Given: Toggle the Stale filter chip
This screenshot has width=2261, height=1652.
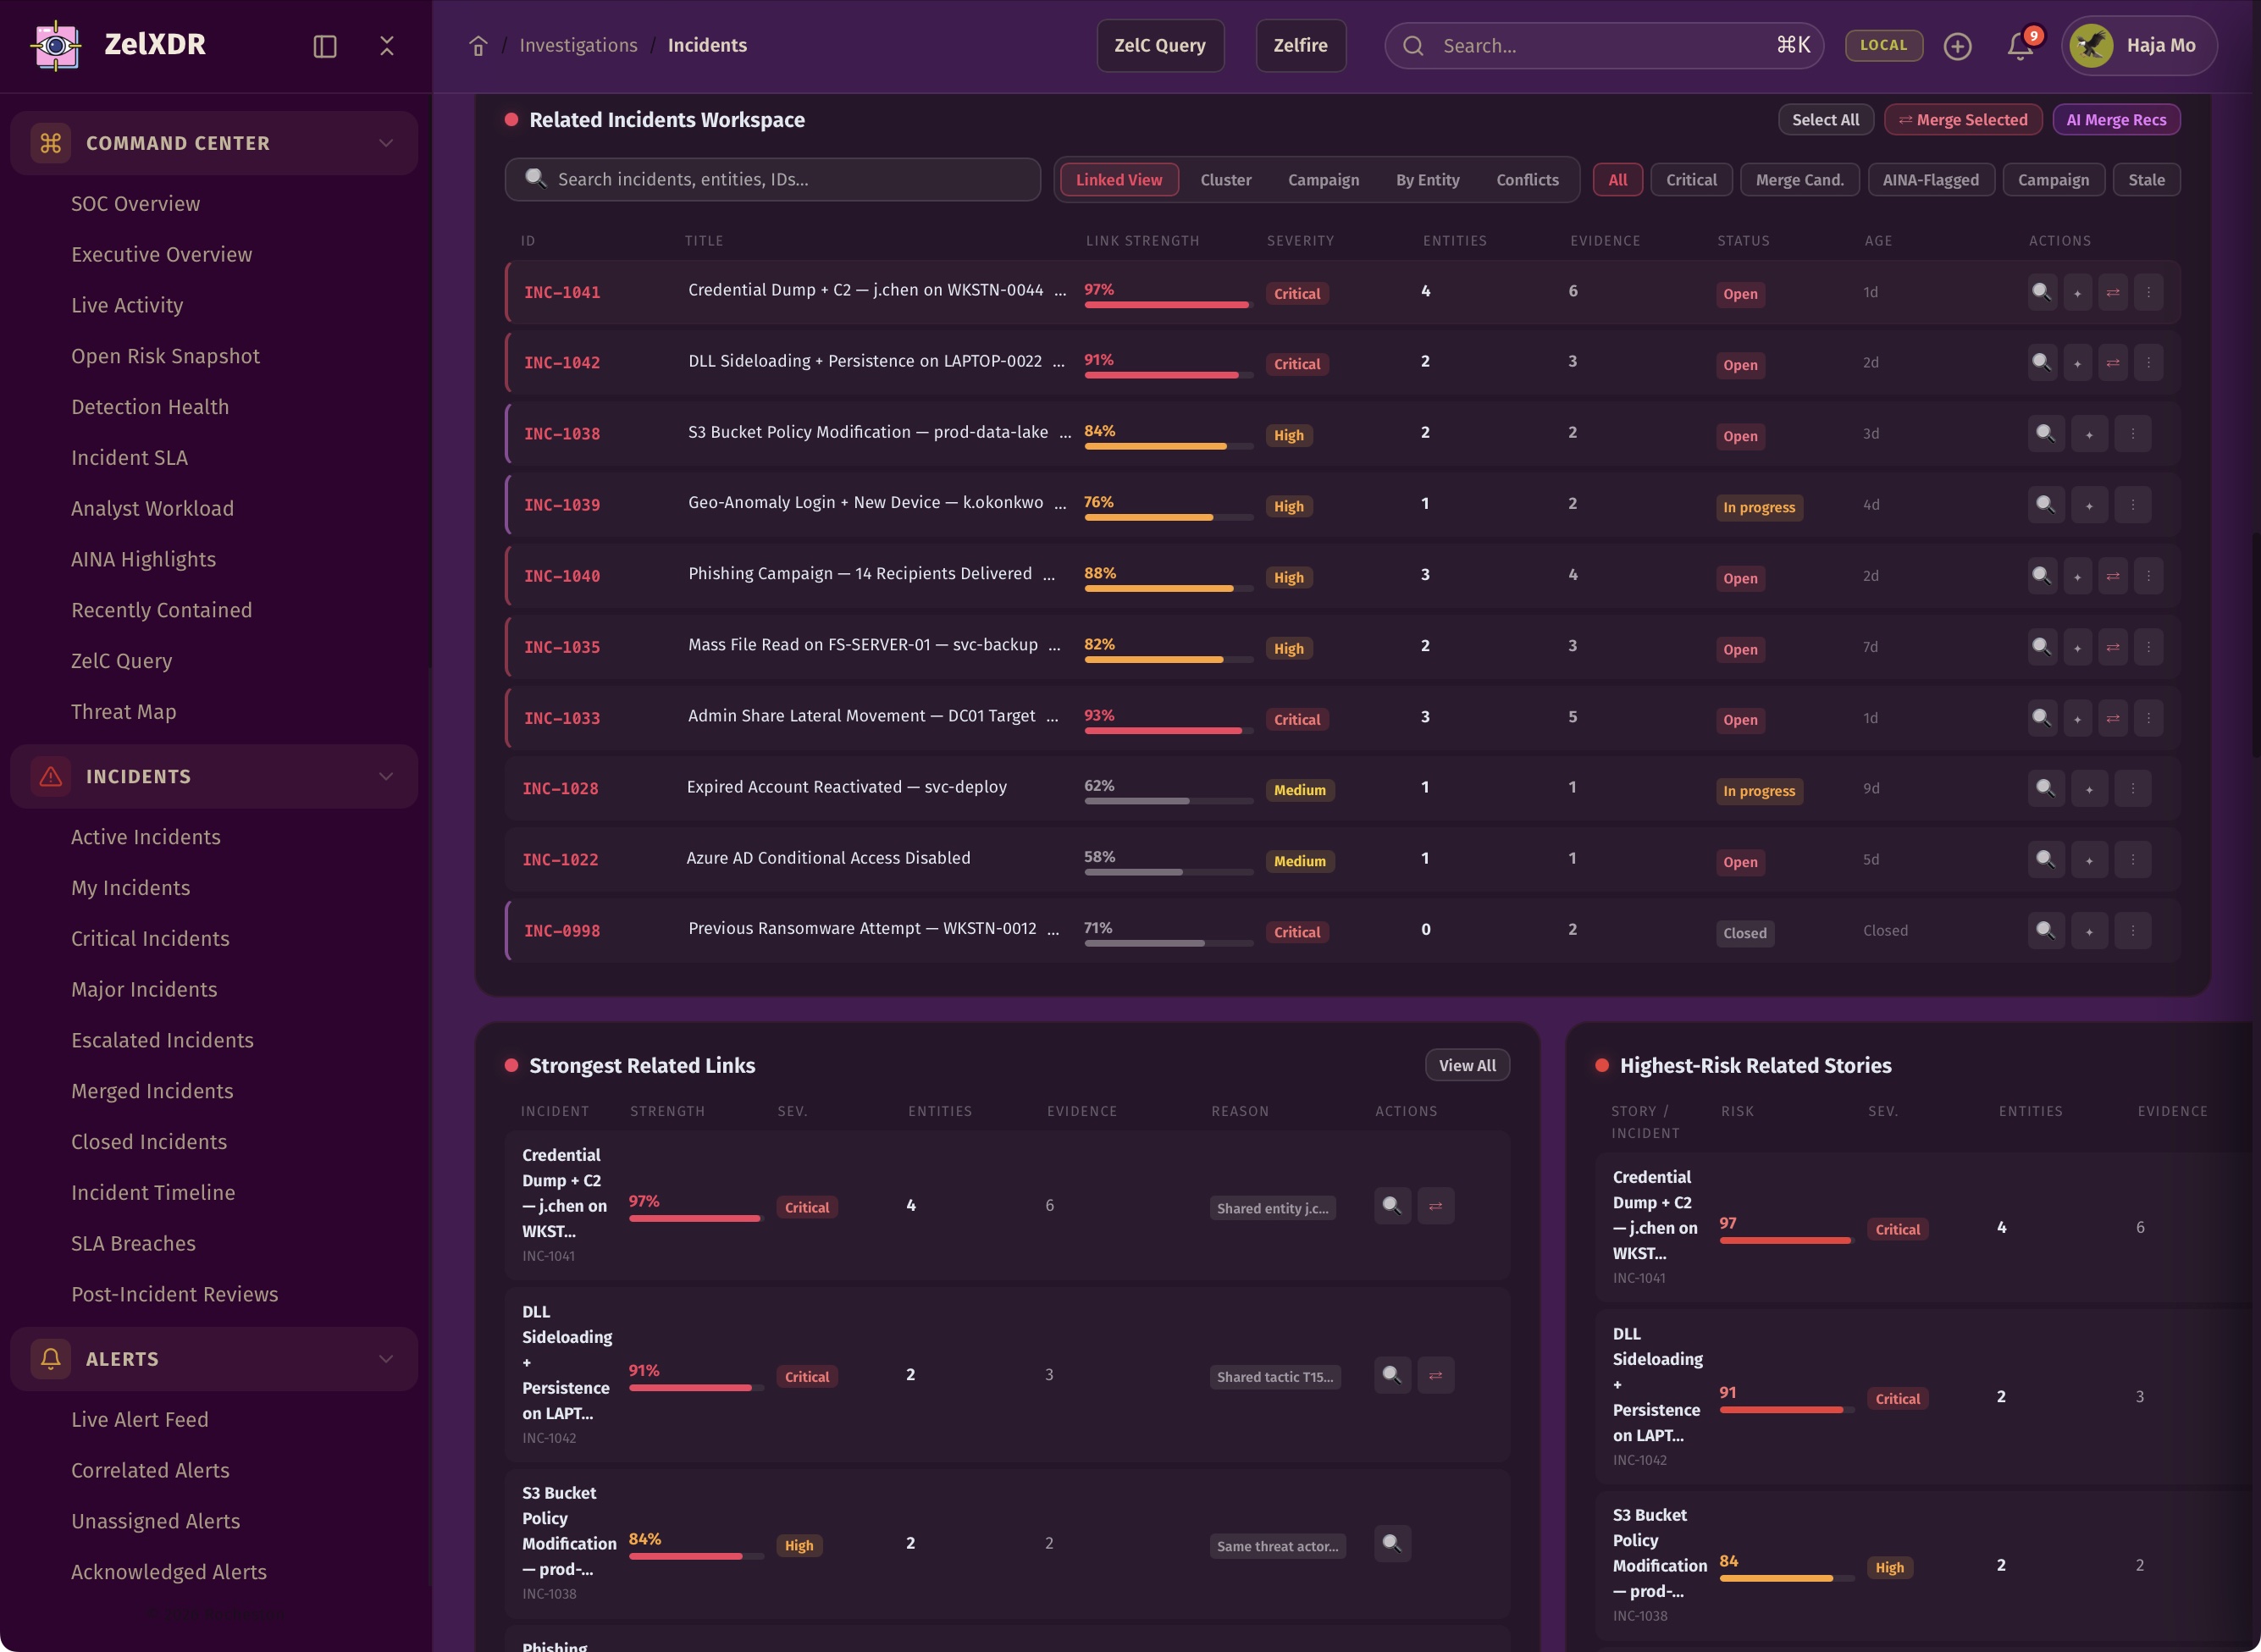Looking at the screenshot, I should coord(2145,180).
